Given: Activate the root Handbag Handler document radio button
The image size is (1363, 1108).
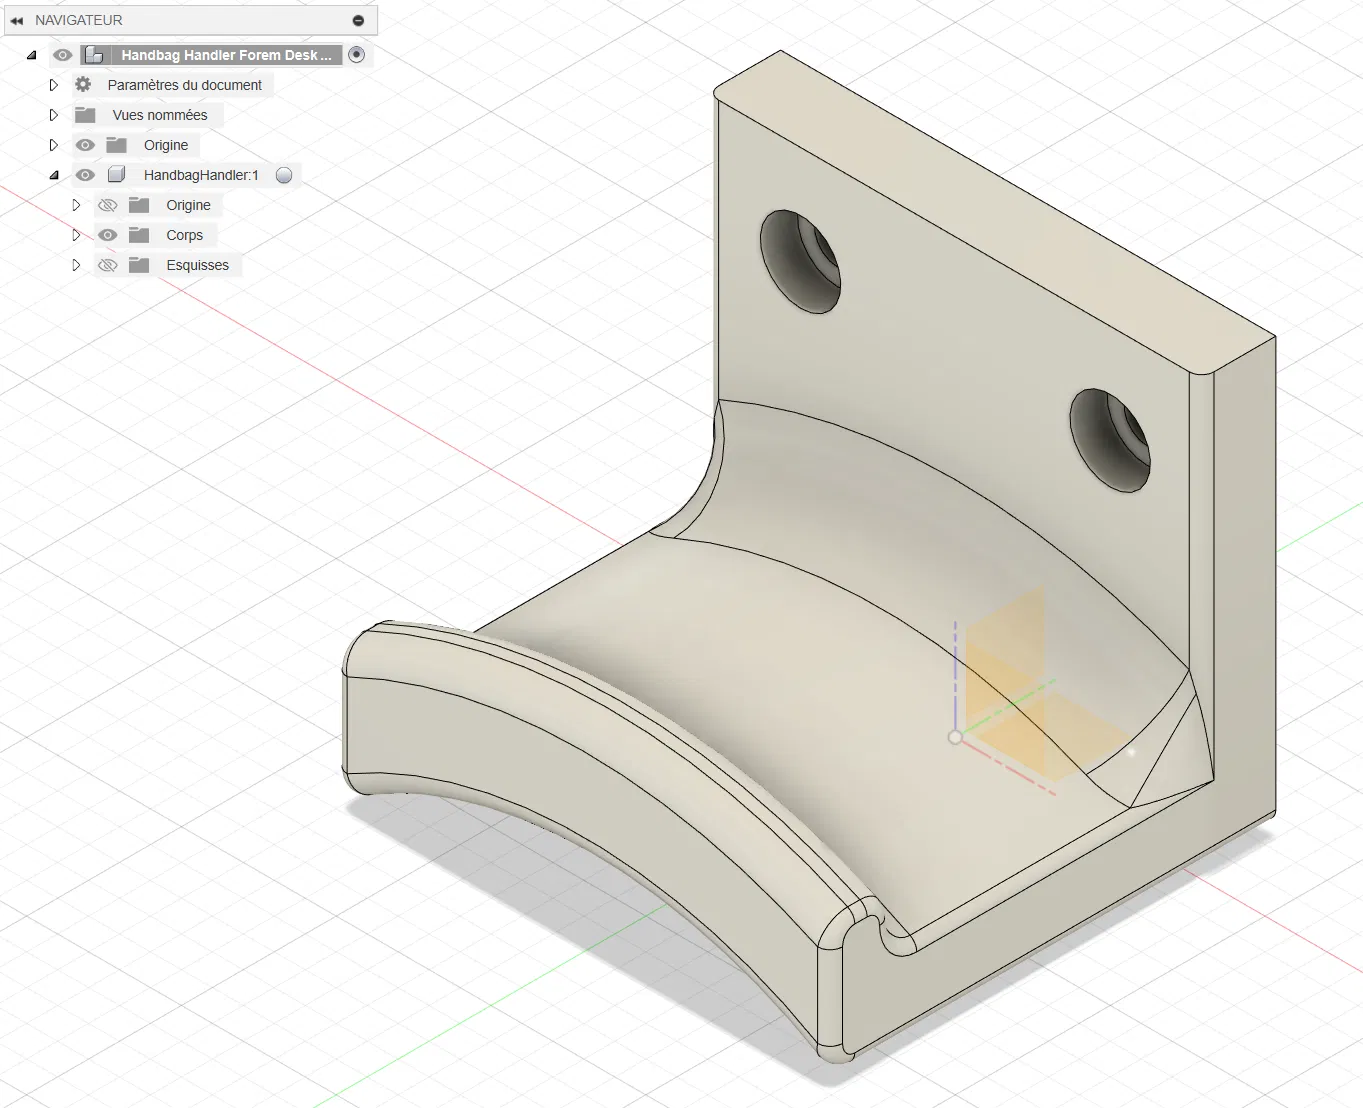Looking at the screenshot, I should tap(357, 55).
